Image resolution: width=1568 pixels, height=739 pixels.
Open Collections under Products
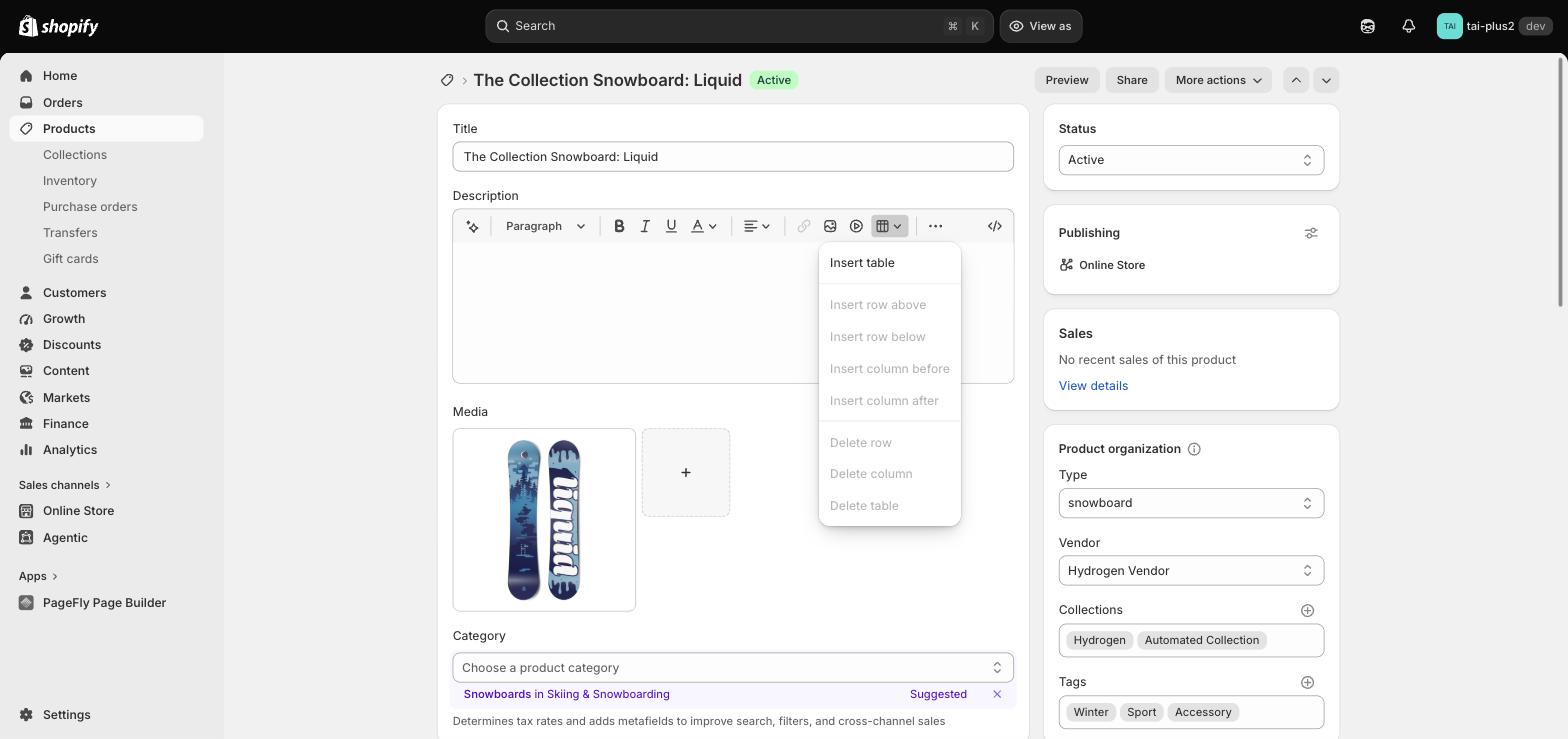pyautogui.click(x=75, y=155)
